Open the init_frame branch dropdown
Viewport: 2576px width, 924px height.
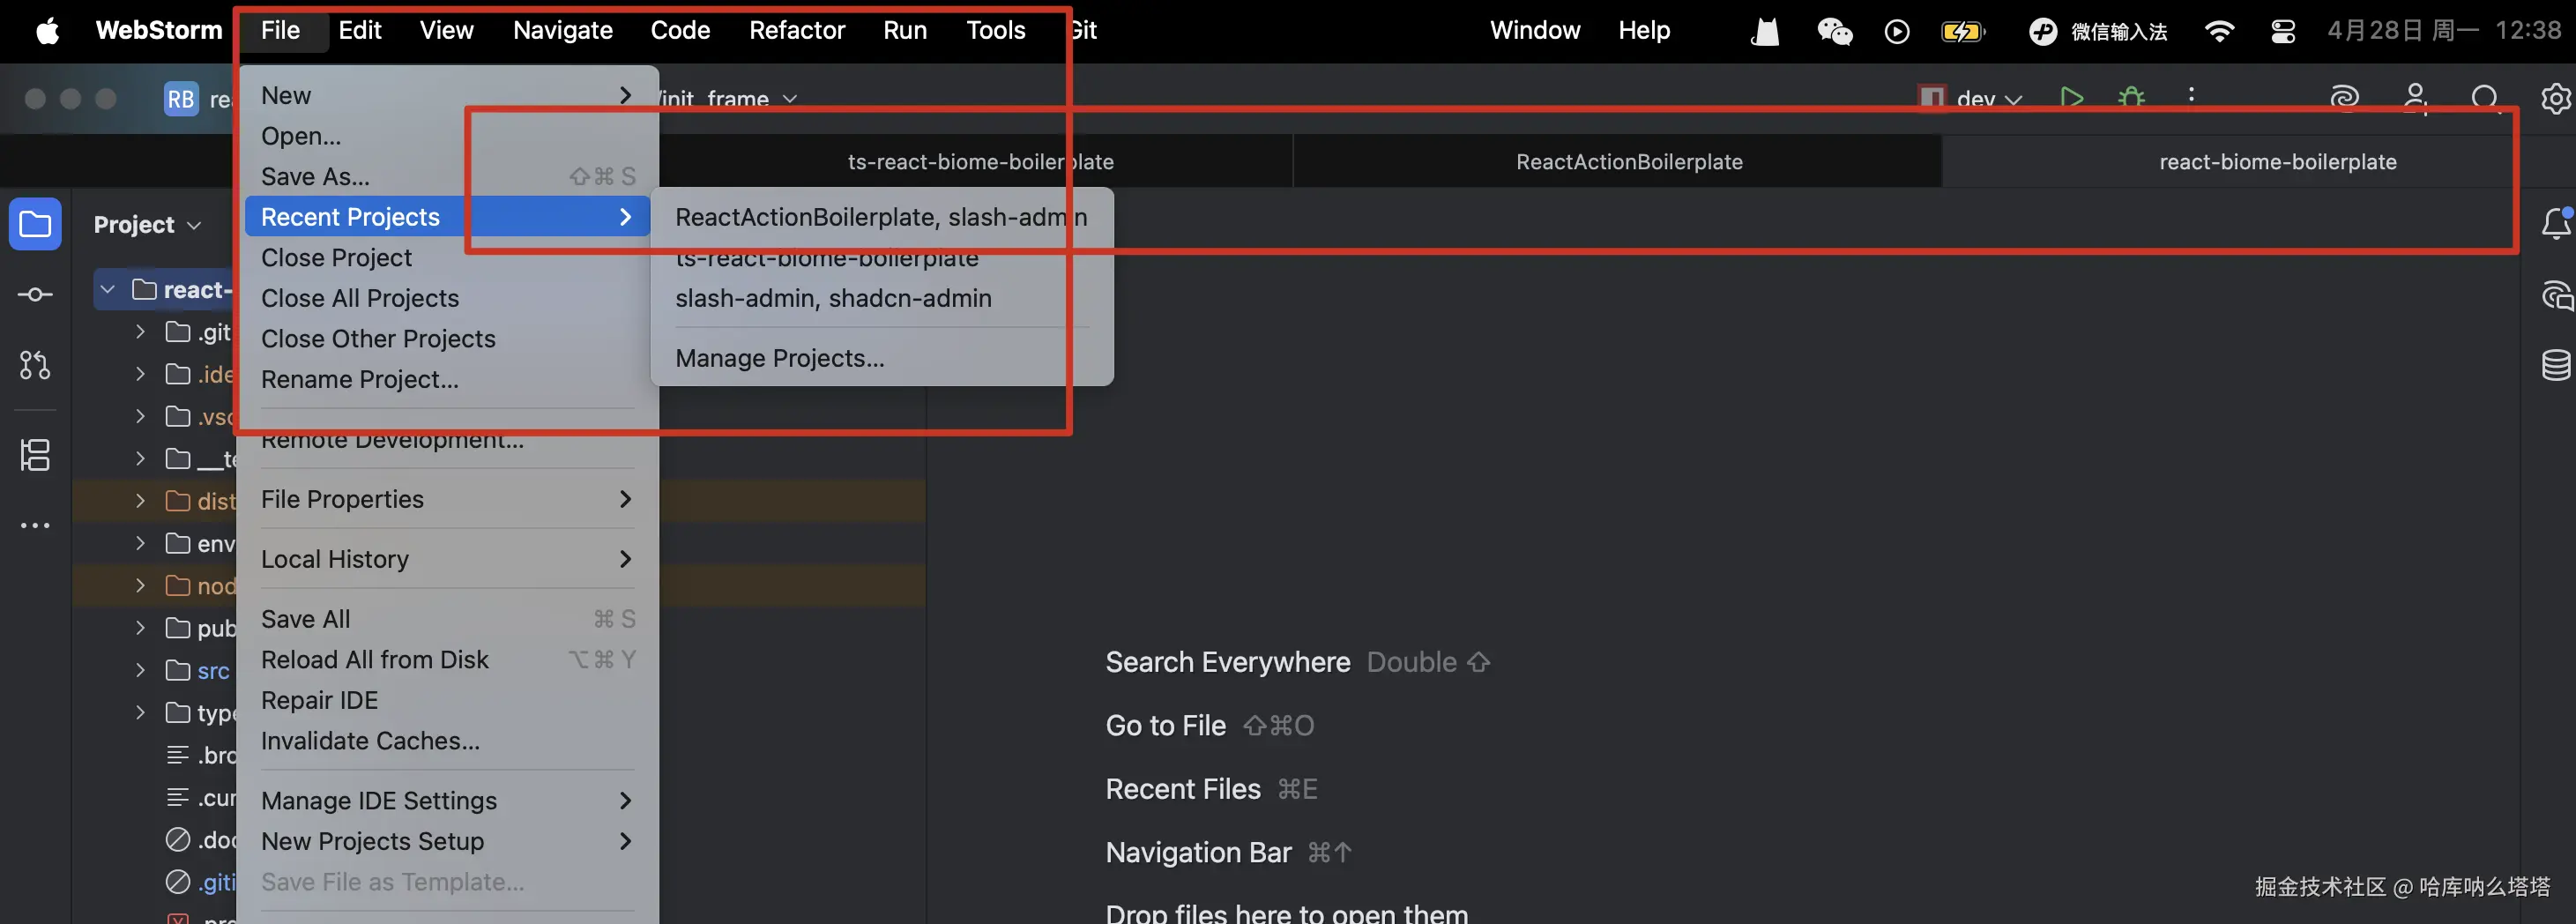point(728,98)
